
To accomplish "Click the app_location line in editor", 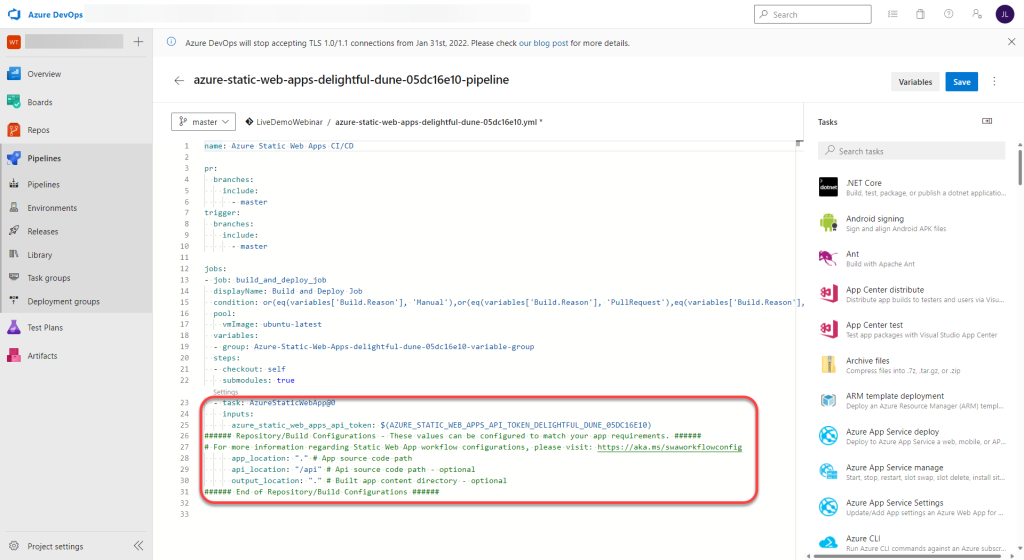I will click(x=321, y=458).
